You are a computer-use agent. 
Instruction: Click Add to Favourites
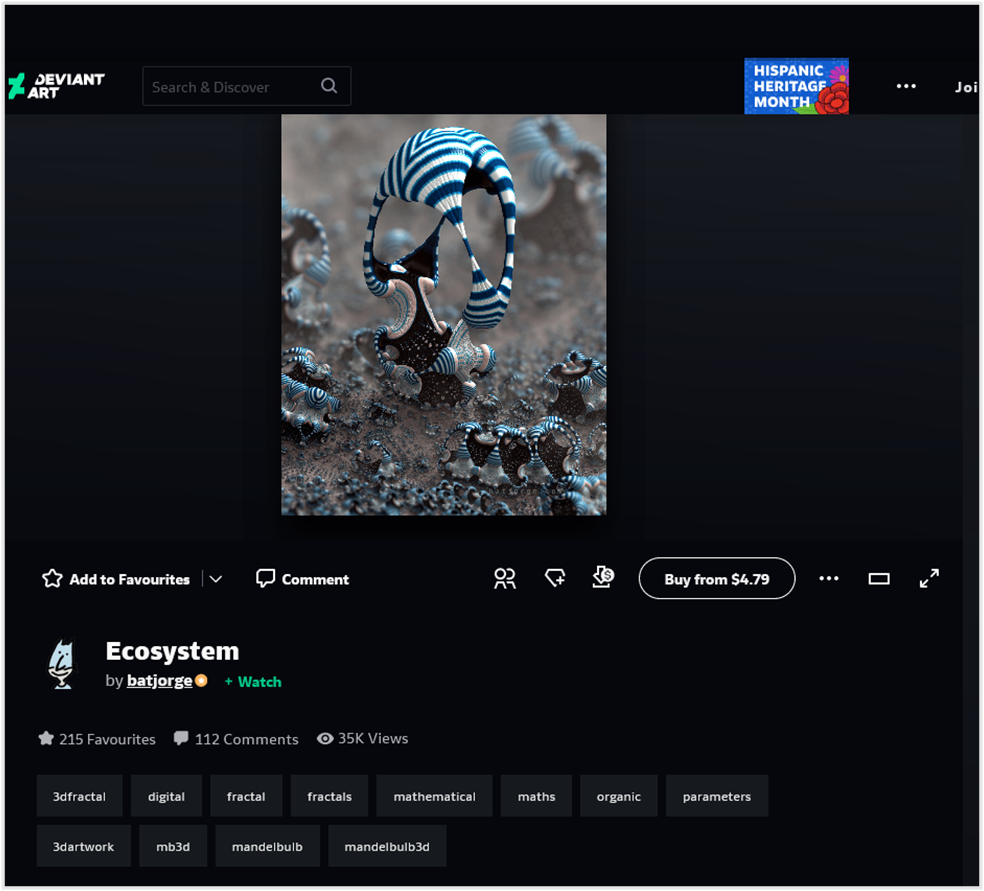point(115,579)
